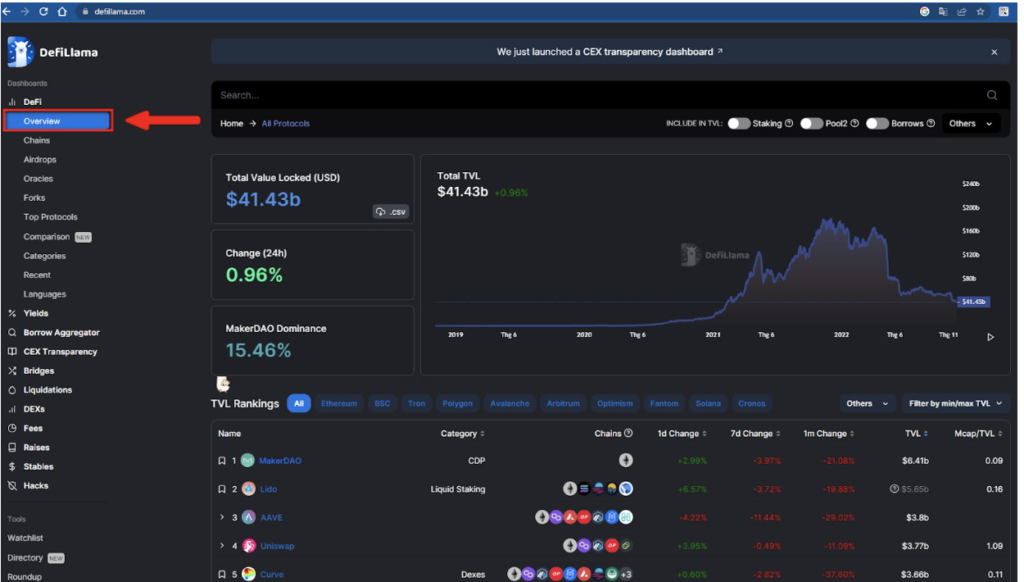Toggle Staking in TVL calculation

[x=739, y=123]
